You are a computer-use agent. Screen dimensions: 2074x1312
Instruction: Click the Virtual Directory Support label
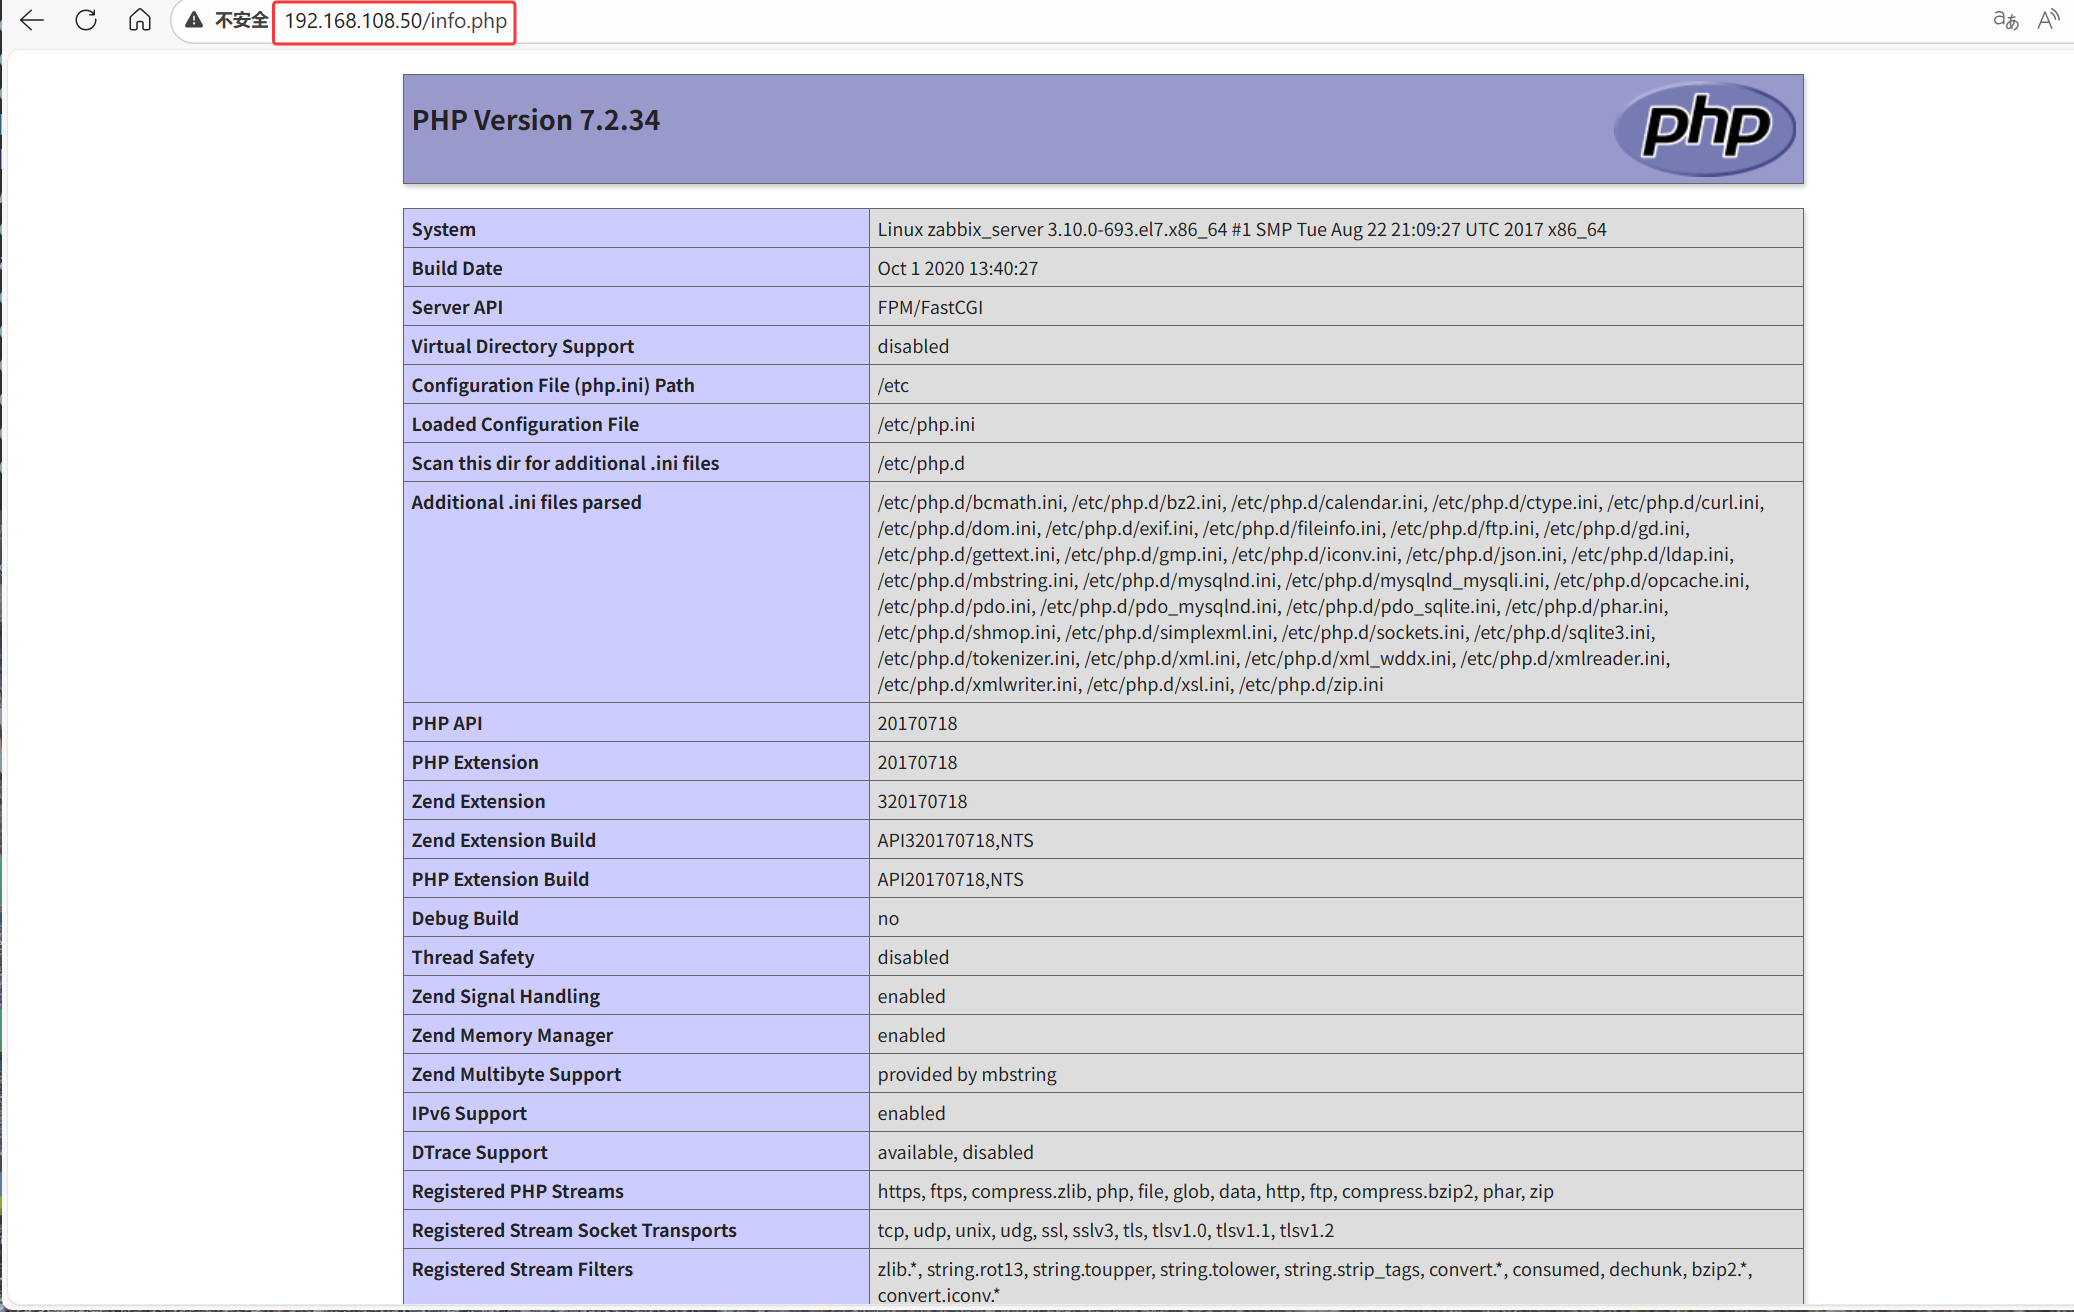pos(523,346)
